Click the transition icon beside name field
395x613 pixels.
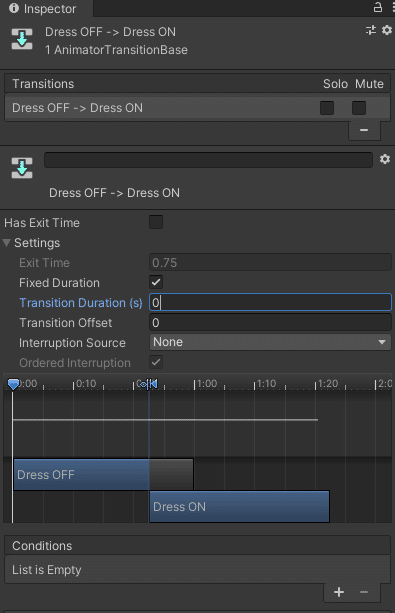tap(22, 168)
